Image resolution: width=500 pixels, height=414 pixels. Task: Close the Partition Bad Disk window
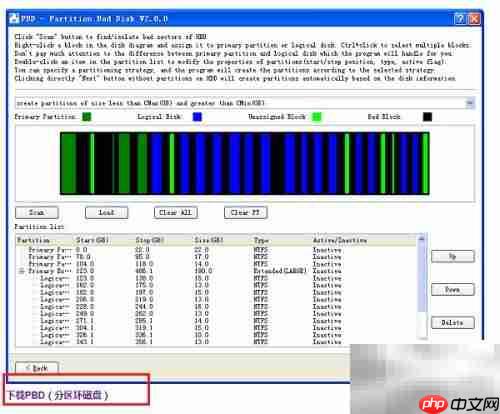click(x=474, y=19)
